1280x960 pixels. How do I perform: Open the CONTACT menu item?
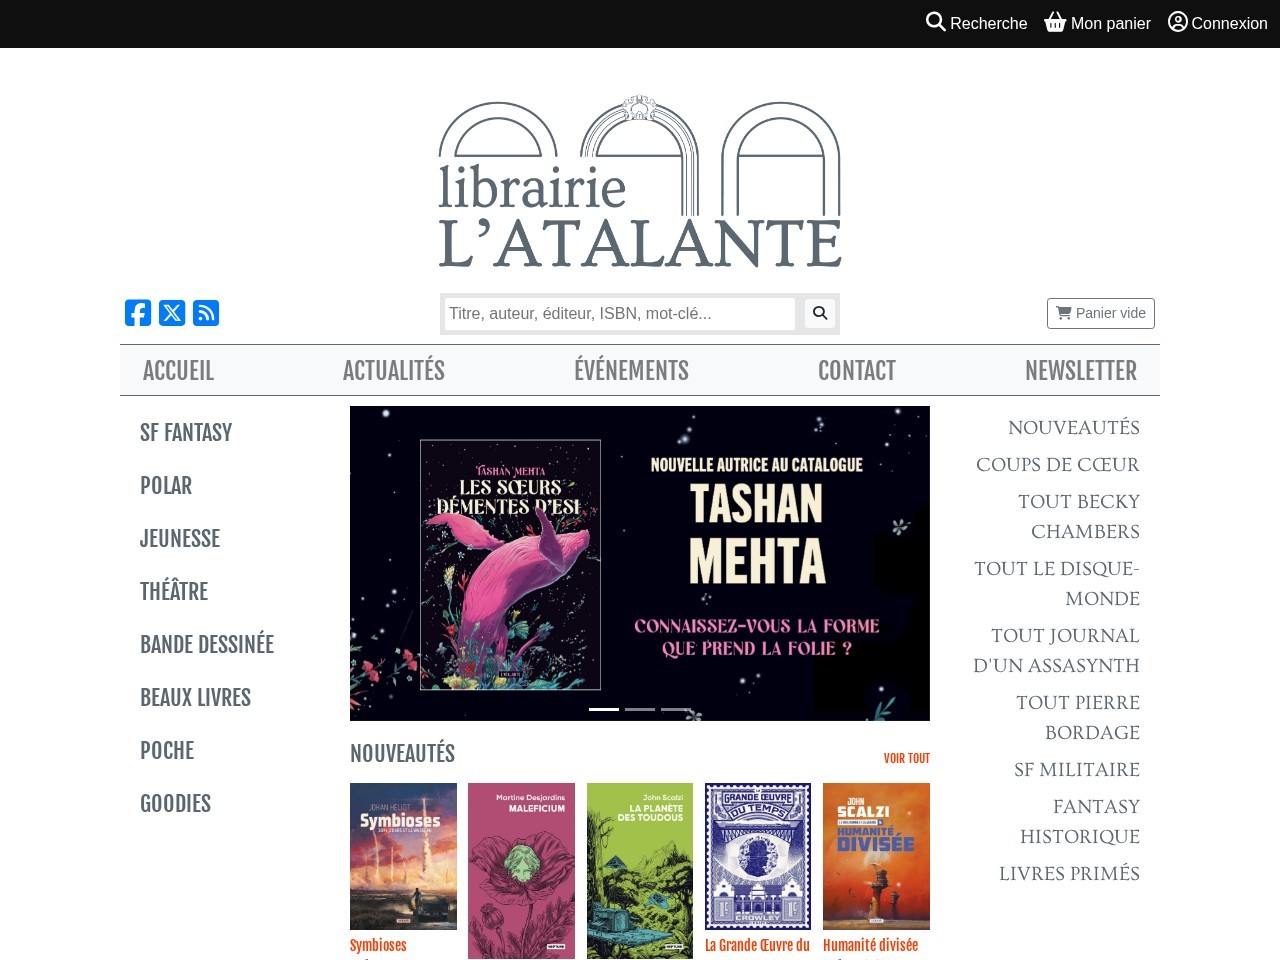tap(857, 370)
